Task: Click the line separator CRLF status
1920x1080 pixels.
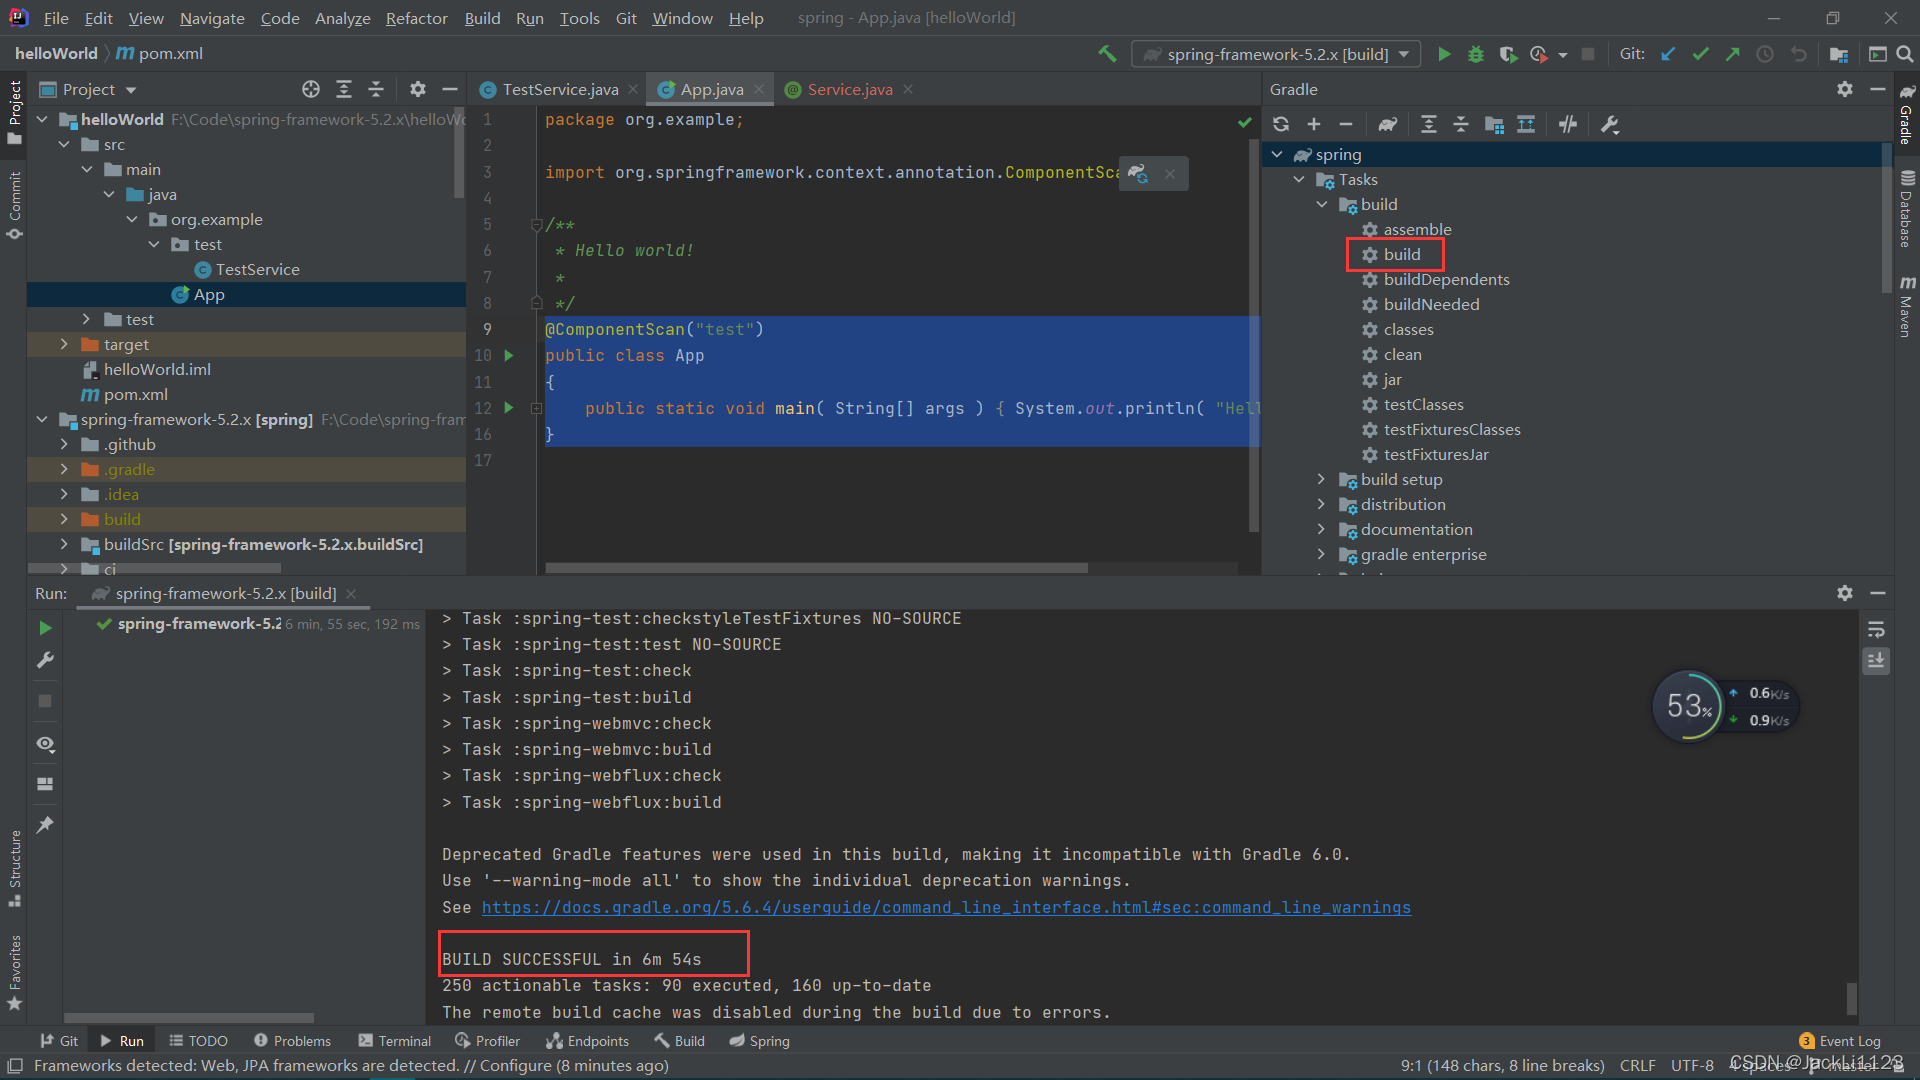Action: tap(1637, 1066)
